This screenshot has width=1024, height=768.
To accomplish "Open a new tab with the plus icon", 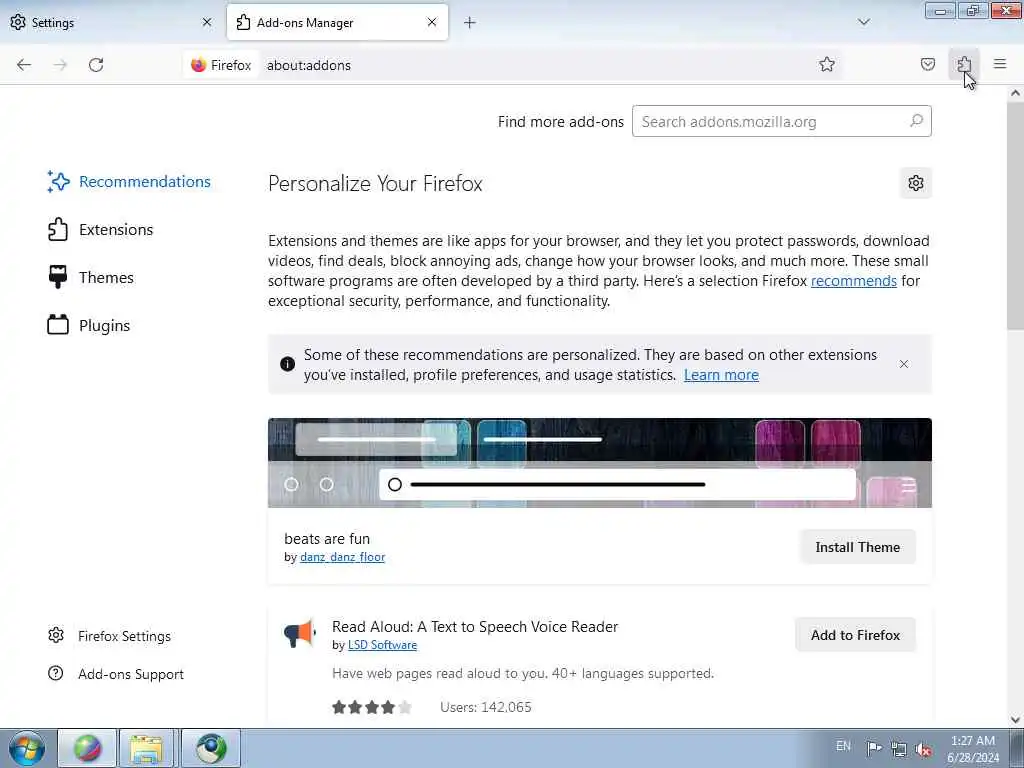I will pos(470,22).
